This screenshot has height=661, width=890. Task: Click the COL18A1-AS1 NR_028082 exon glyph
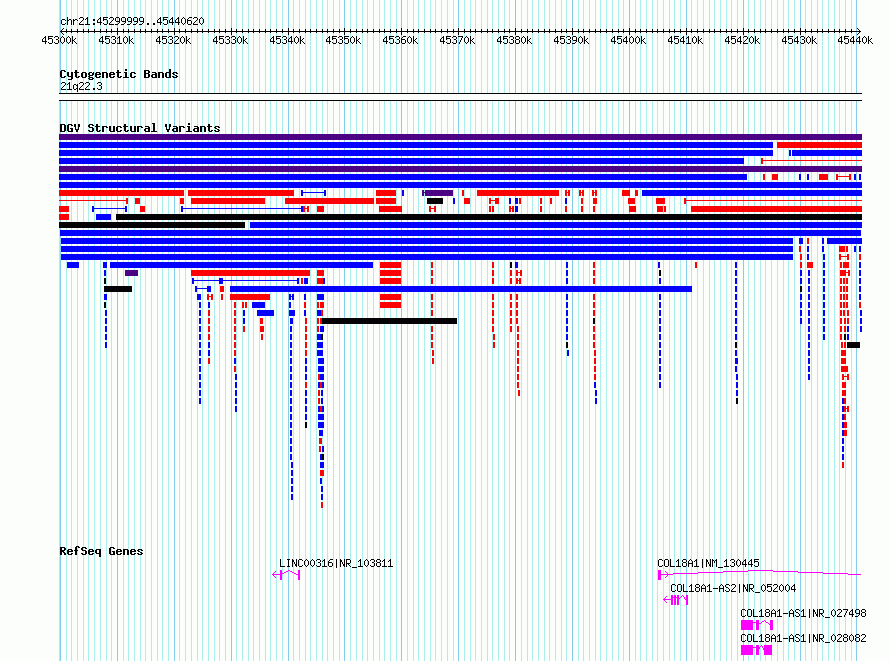point(757,650)
